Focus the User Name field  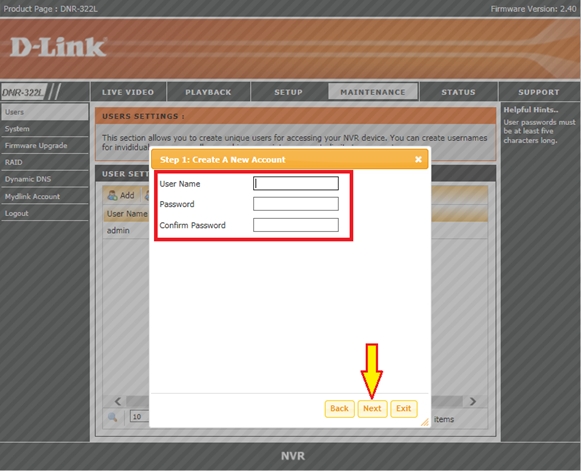[x=296, y=183]
